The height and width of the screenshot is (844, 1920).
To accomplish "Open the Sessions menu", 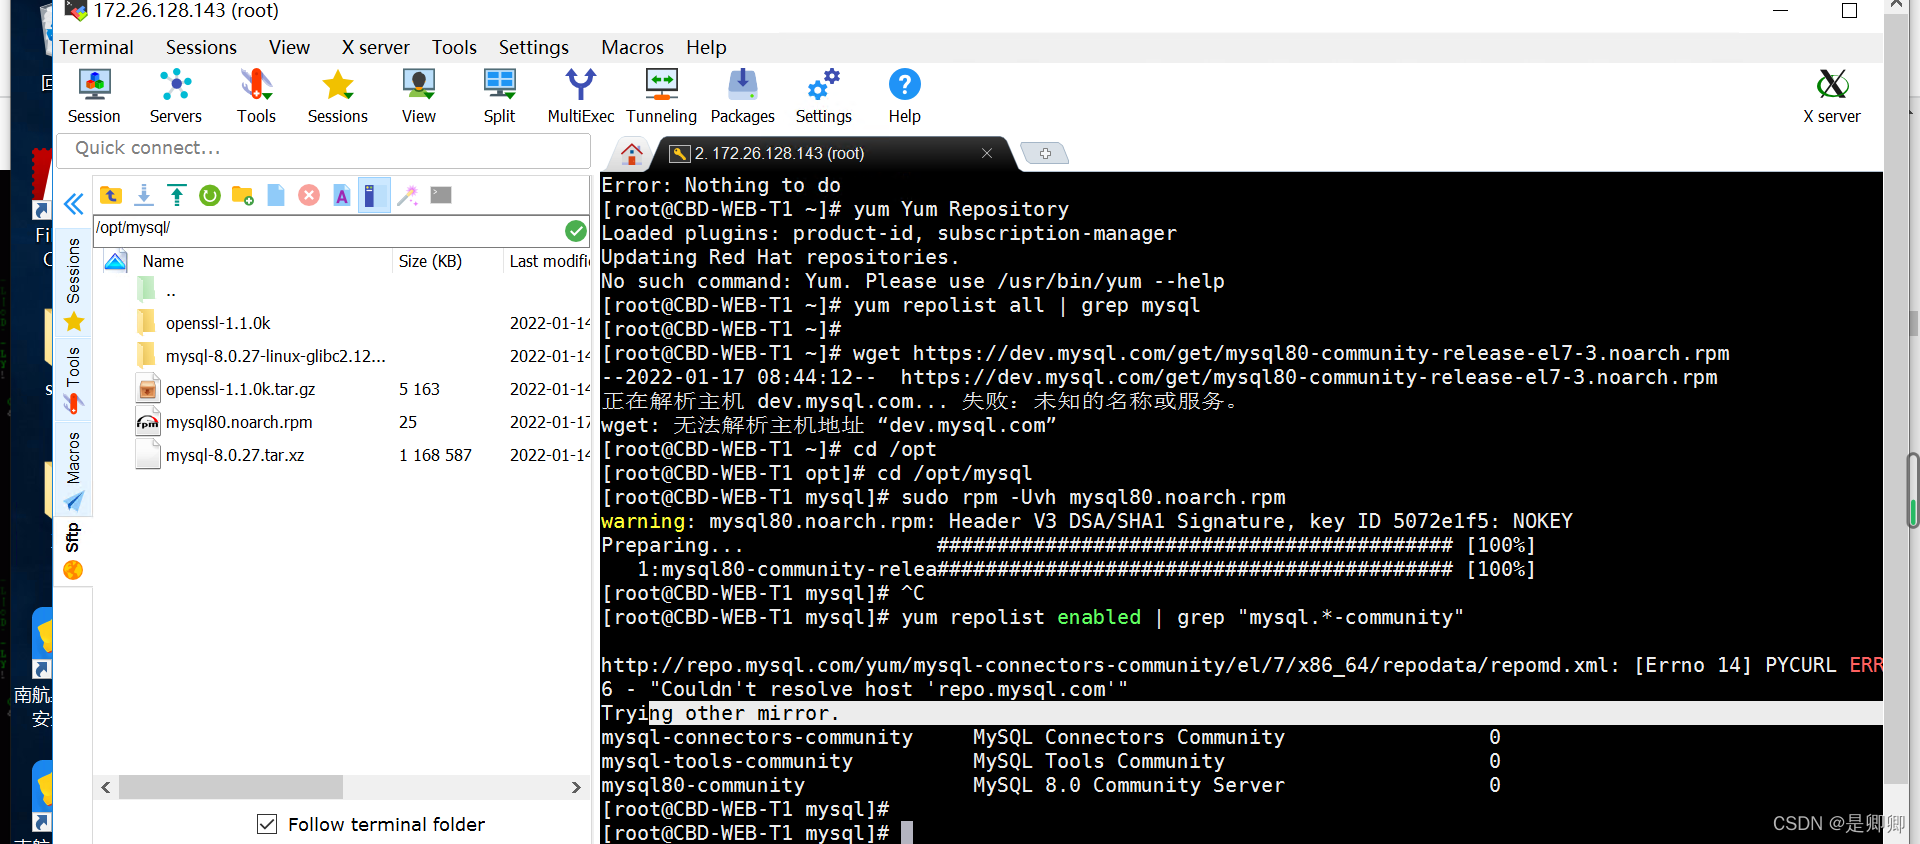I will pos(201,47).
